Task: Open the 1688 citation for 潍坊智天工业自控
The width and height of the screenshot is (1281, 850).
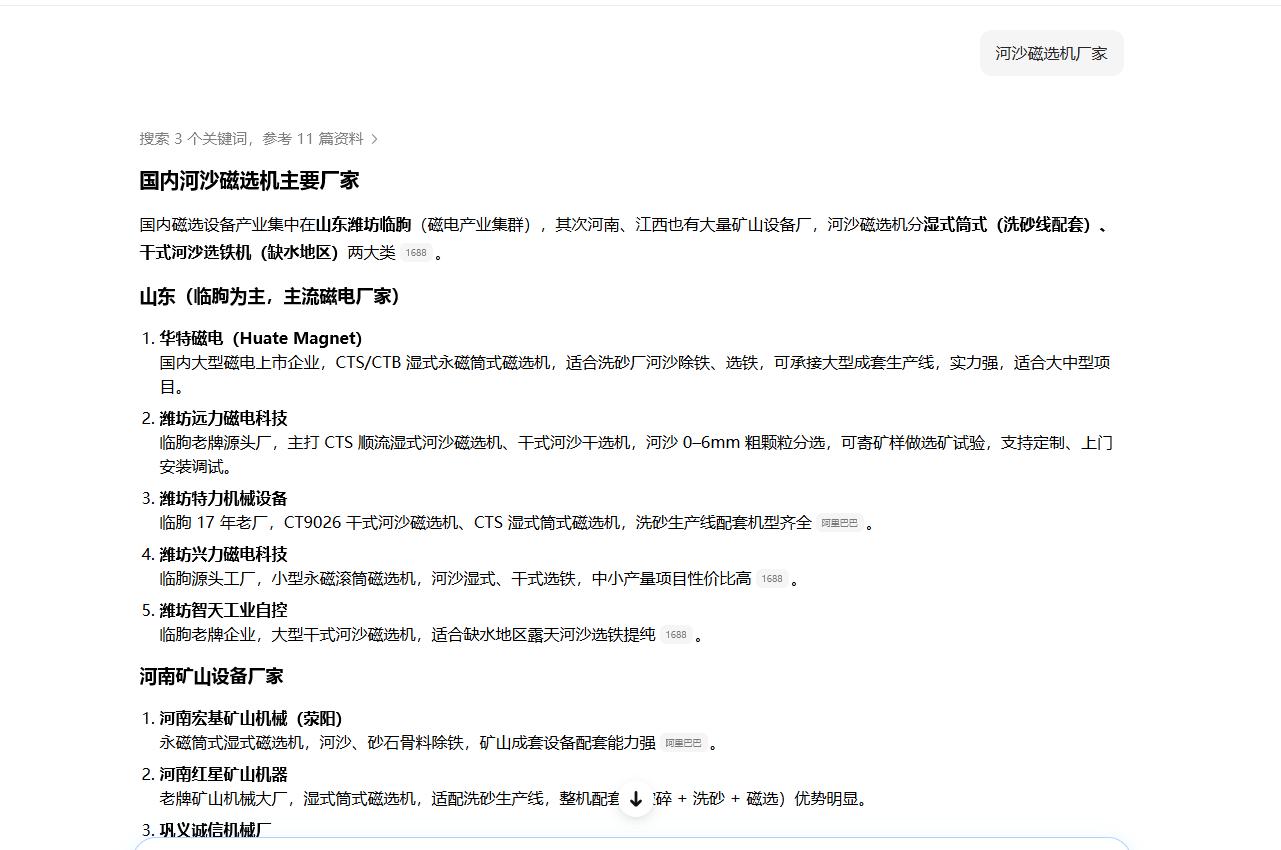Action: 676,635
